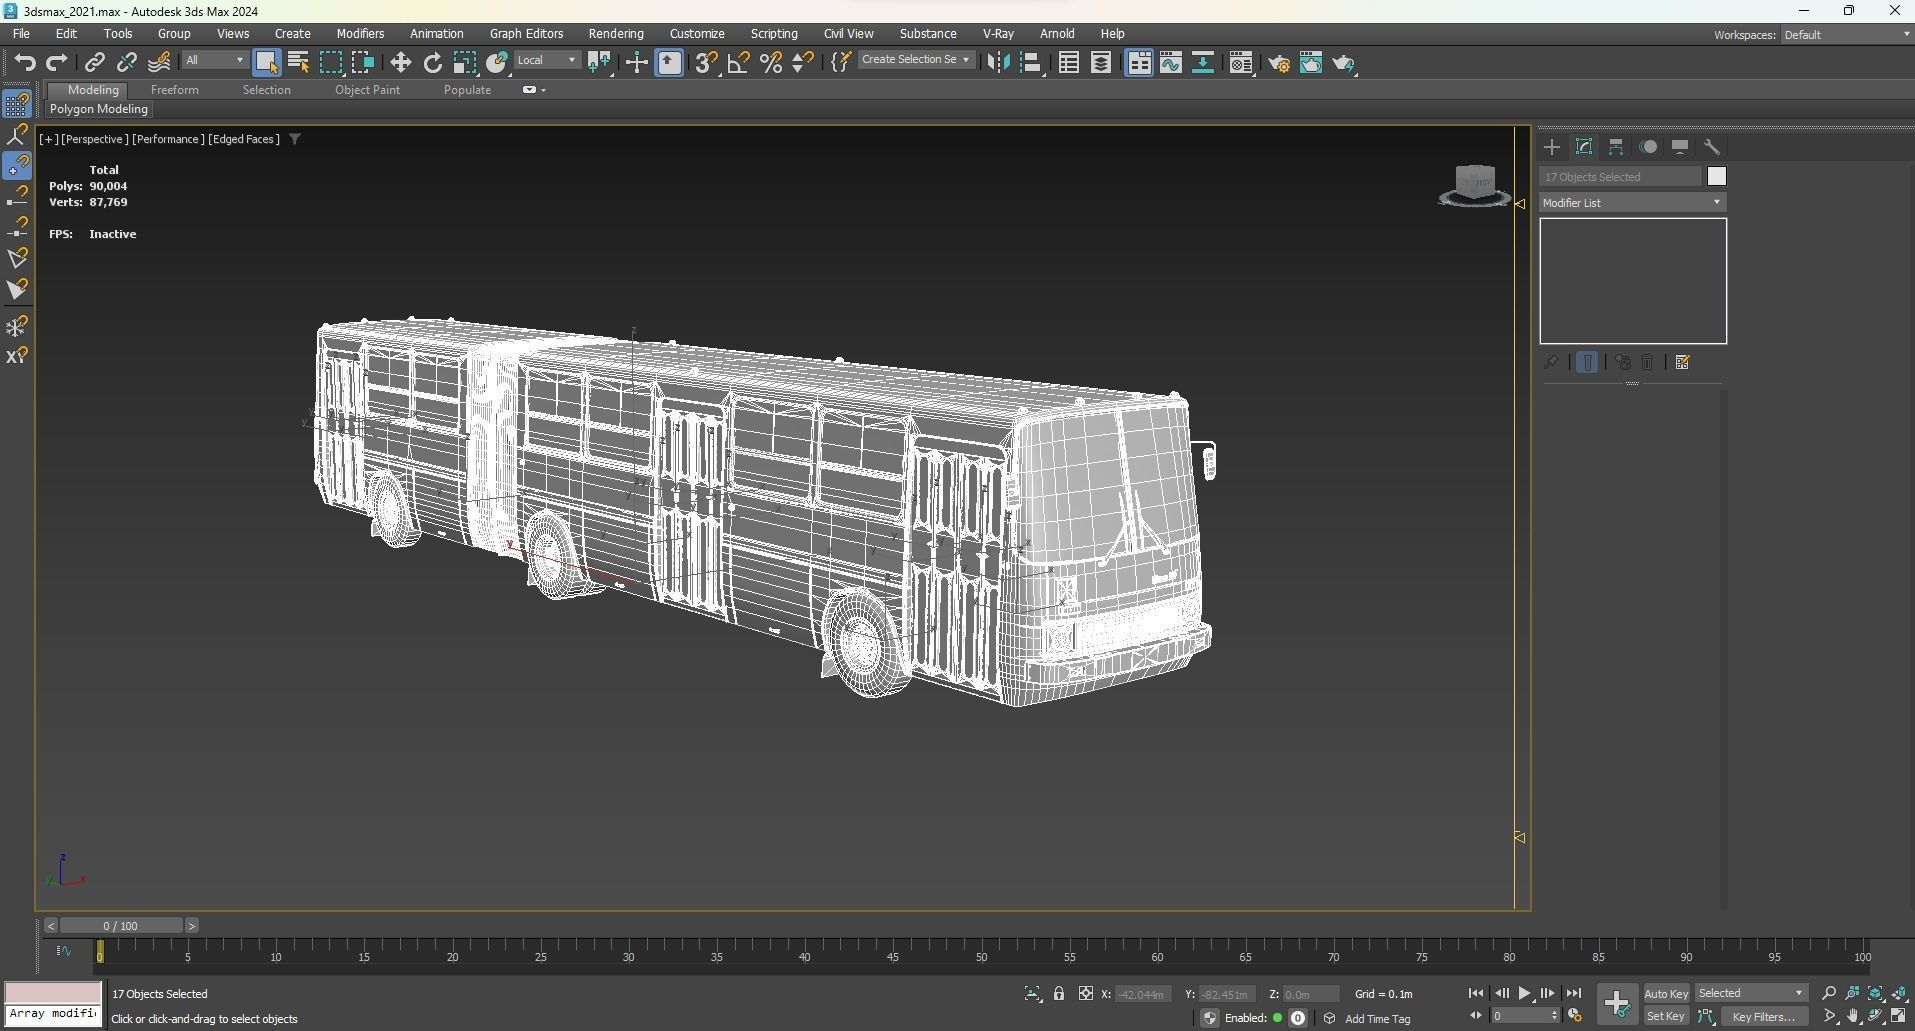Pick the Select and Scale tool
1915x1031 pixels.
[465, 62]
